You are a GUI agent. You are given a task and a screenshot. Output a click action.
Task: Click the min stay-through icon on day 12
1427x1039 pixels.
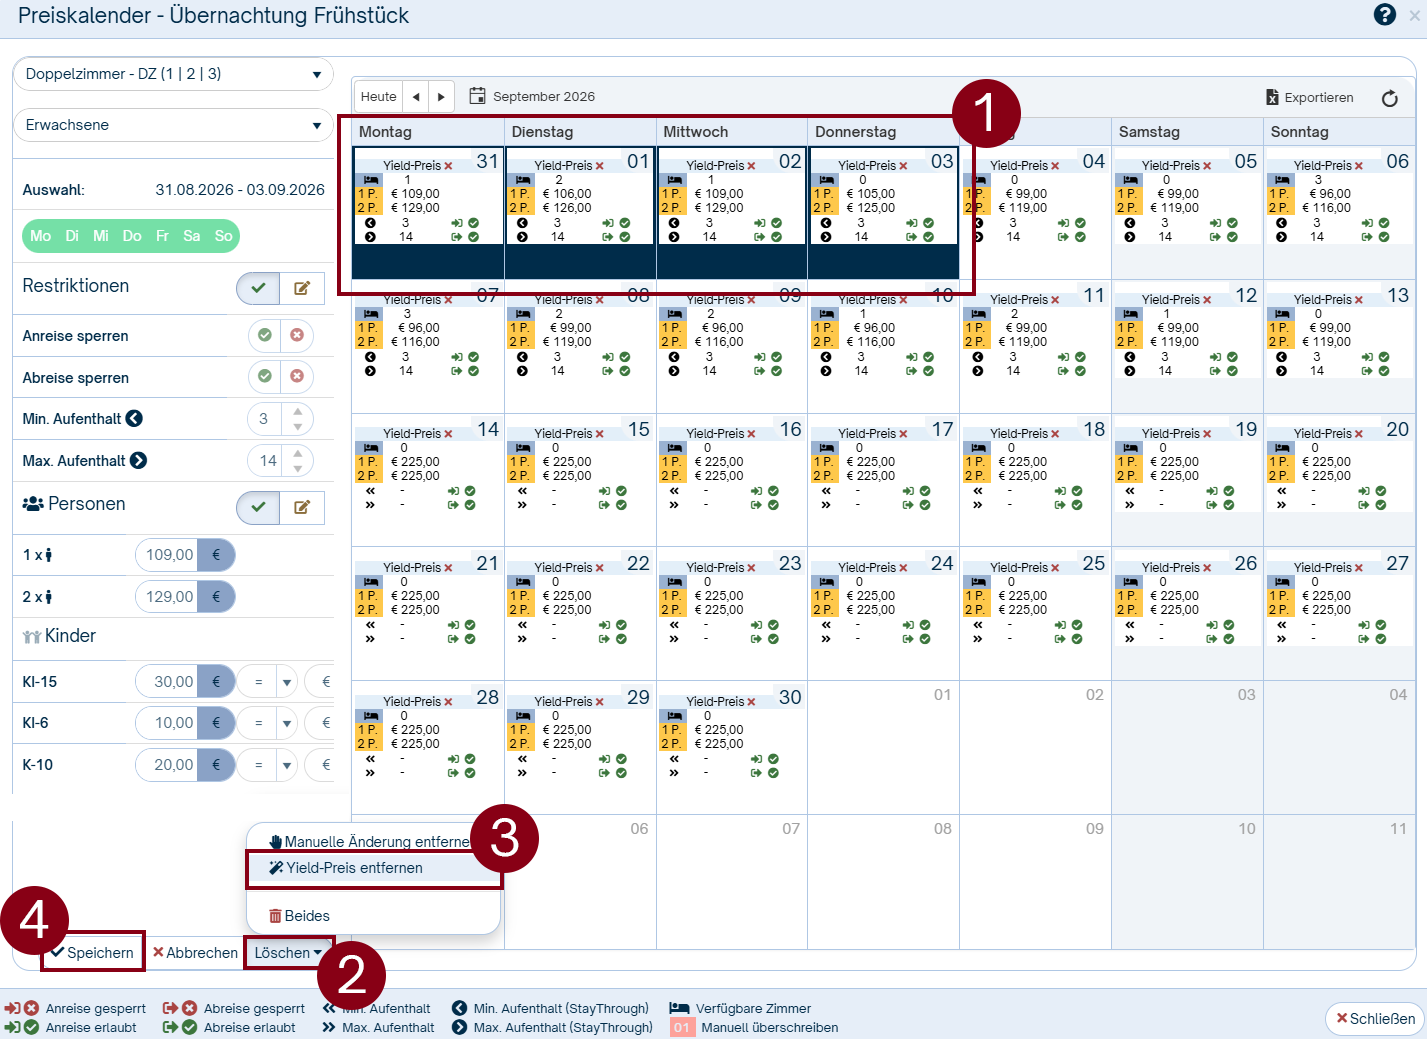(1129, 357)
